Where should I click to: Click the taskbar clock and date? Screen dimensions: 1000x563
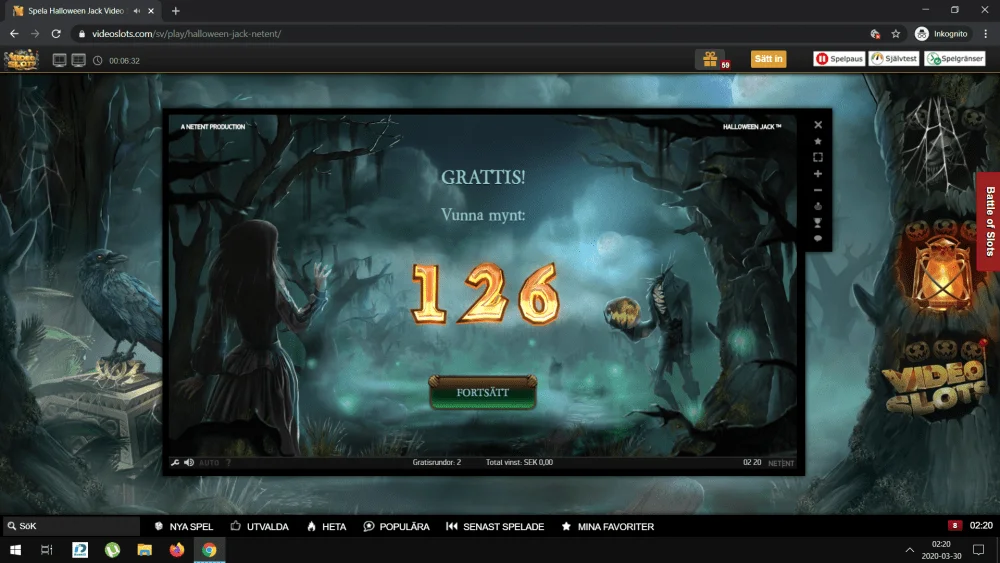tap(941, 550)
